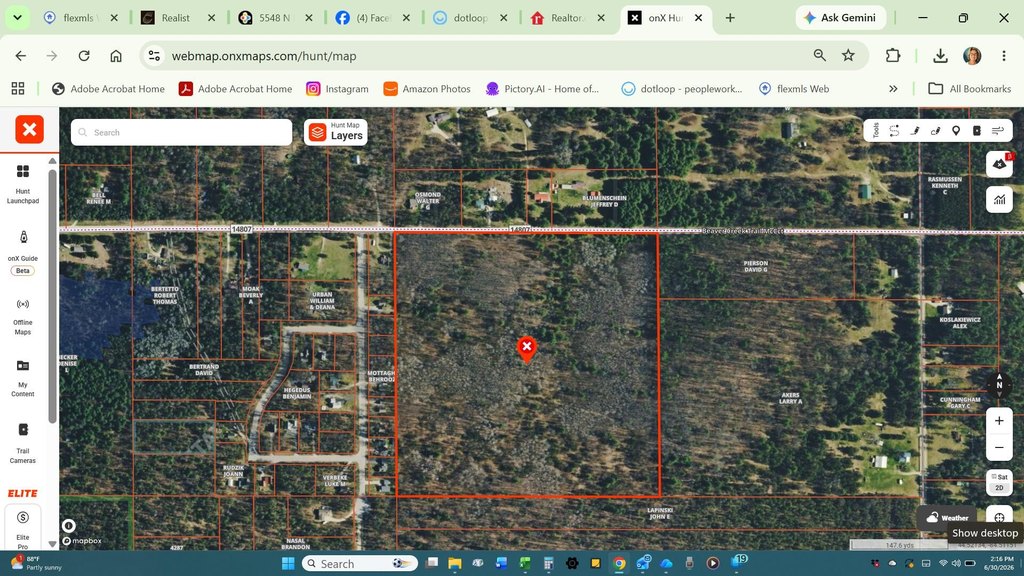Open Elite Pro pricing icon
The image size is (1024, 576).
pos(23,518)
